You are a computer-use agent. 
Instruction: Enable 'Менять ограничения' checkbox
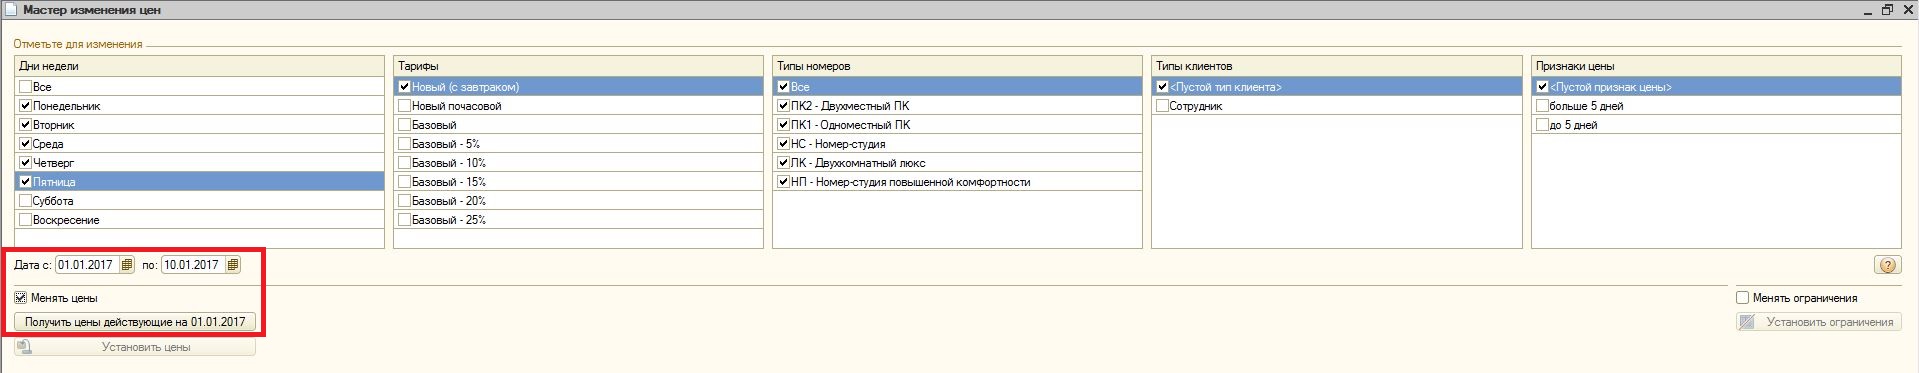click(x=1743, y=298)
